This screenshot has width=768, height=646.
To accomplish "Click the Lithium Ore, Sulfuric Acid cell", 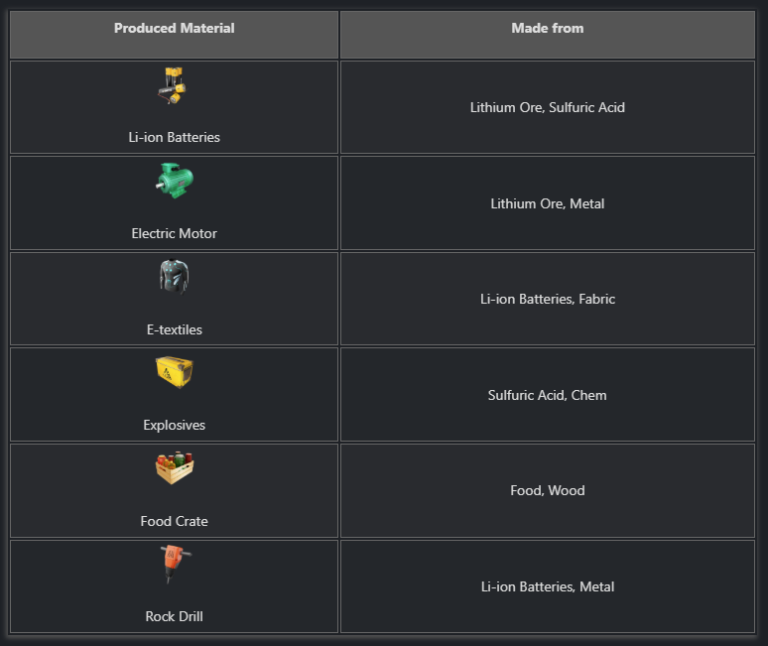I will [547, 107].
